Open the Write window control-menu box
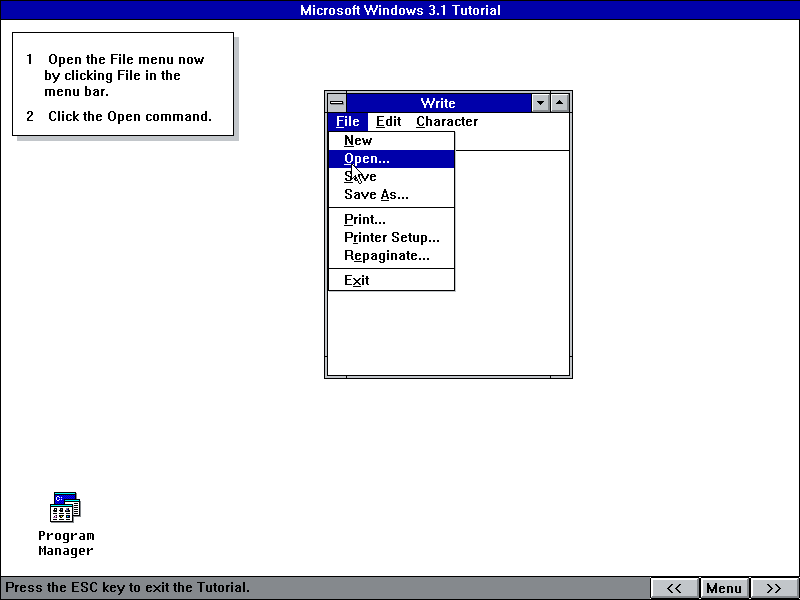 click(x=337, y=103)
